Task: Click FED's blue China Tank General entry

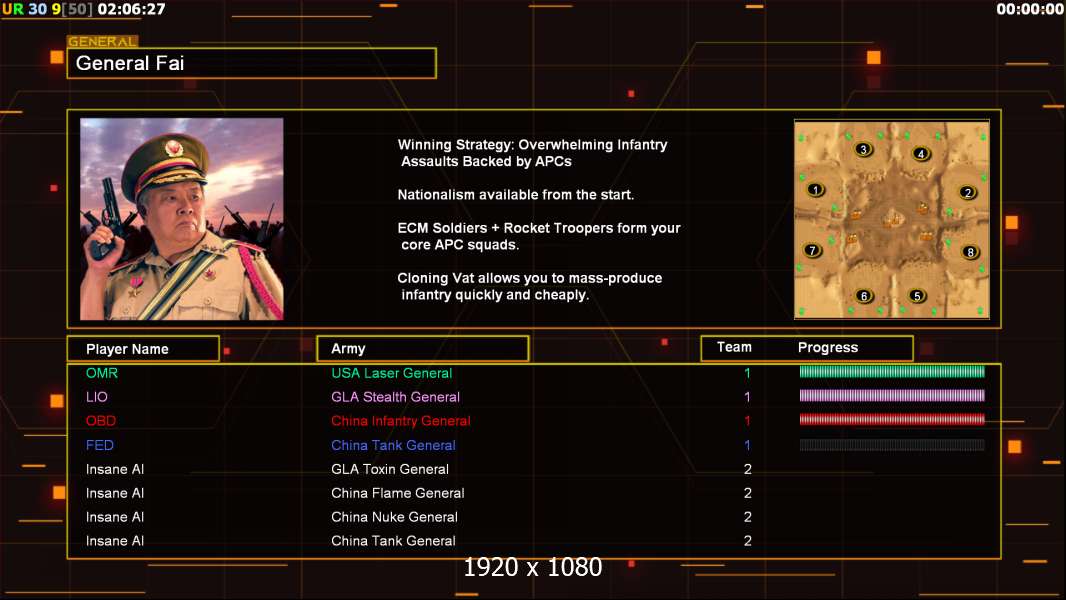Action: (x=394, y=445)
